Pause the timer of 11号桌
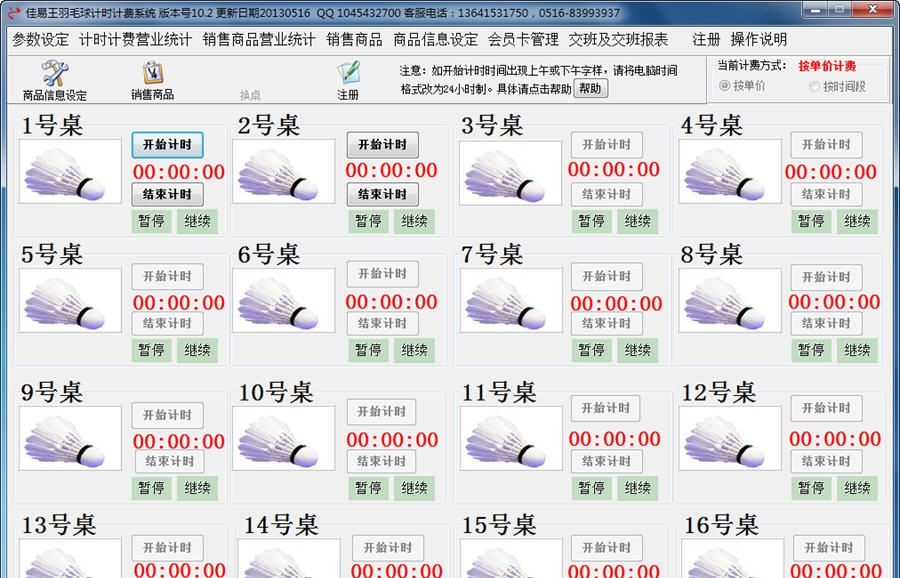The width and height of the screenshot is (900, 578). click(x=592, y=488)
